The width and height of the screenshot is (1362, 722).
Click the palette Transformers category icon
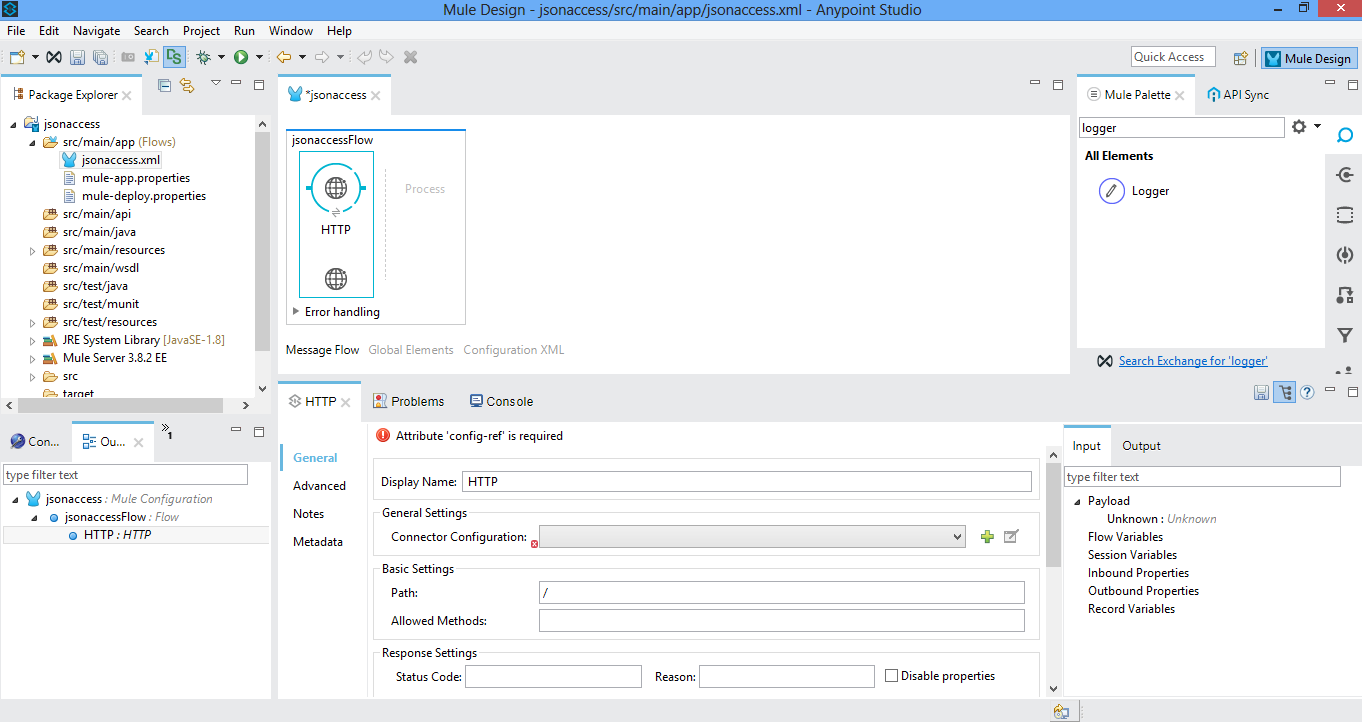click(x=1345, y=295)
